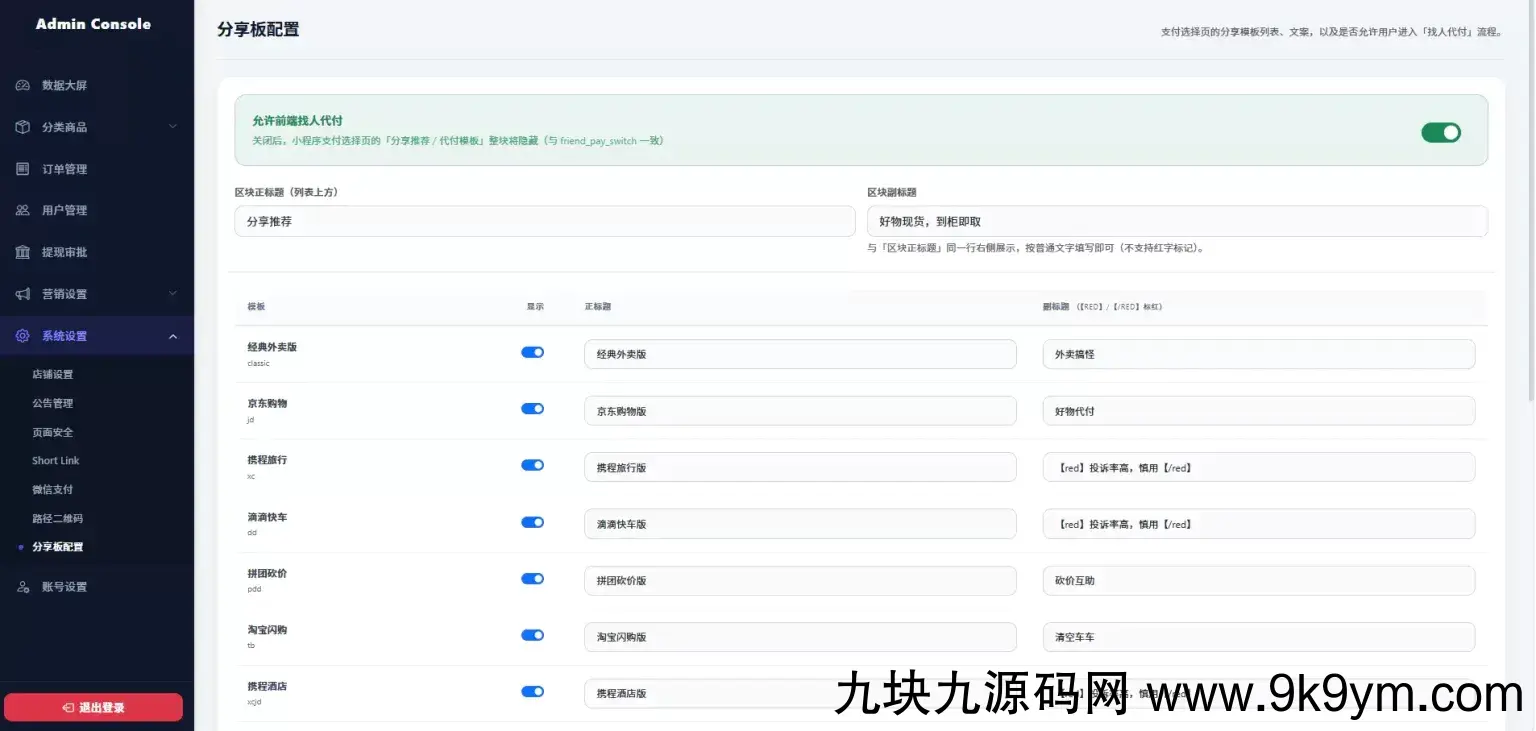Image resolution: width=1536 pixels, height=731 pixels.
Task: Edit the 经典外卖版 main title field
Action: point(800,354)
